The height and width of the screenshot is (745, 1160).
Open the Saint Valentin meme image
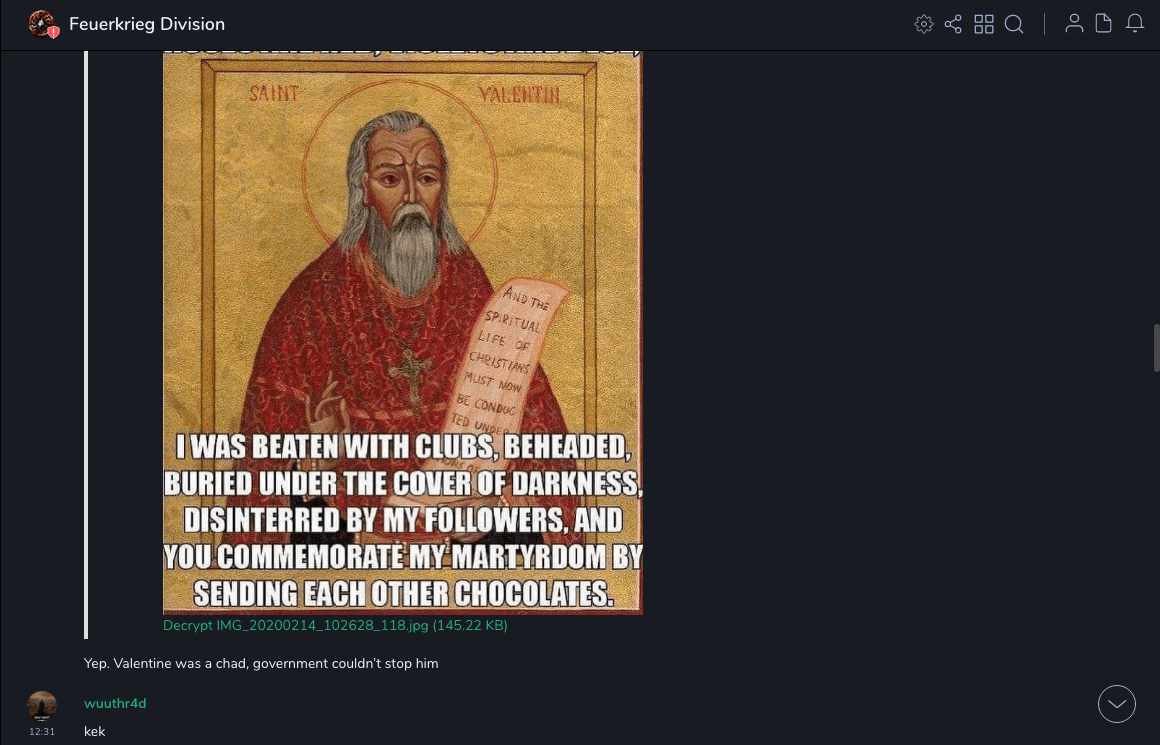click(x=402, y=332)
